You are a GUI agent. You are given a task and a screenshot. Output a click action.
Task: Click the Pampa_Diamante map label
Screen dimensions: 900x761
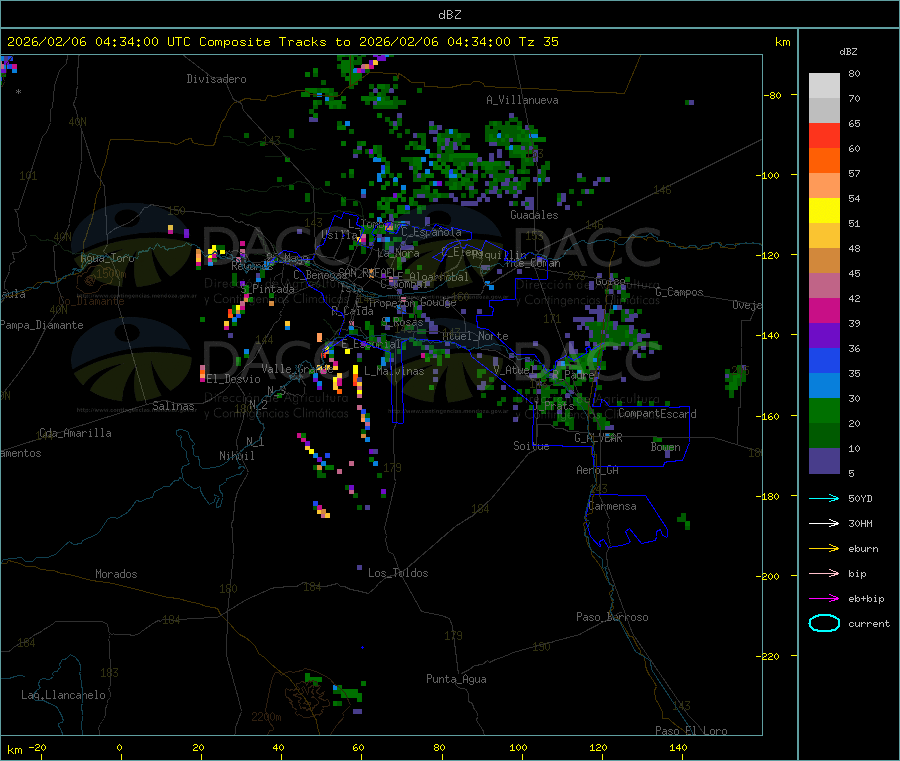41,325
